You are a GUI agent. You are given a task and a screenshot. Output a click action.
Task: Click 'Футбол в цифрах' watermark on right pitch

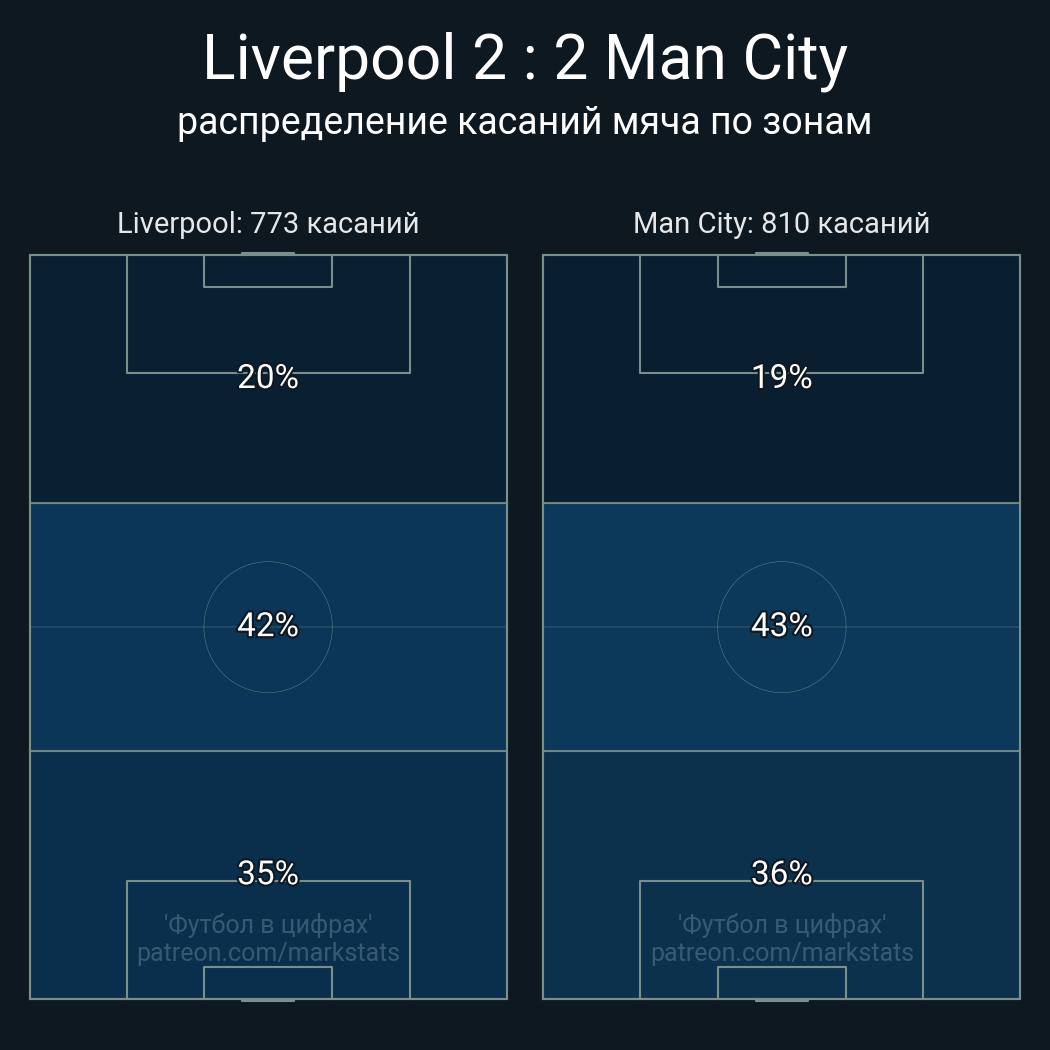click(782, 925)
